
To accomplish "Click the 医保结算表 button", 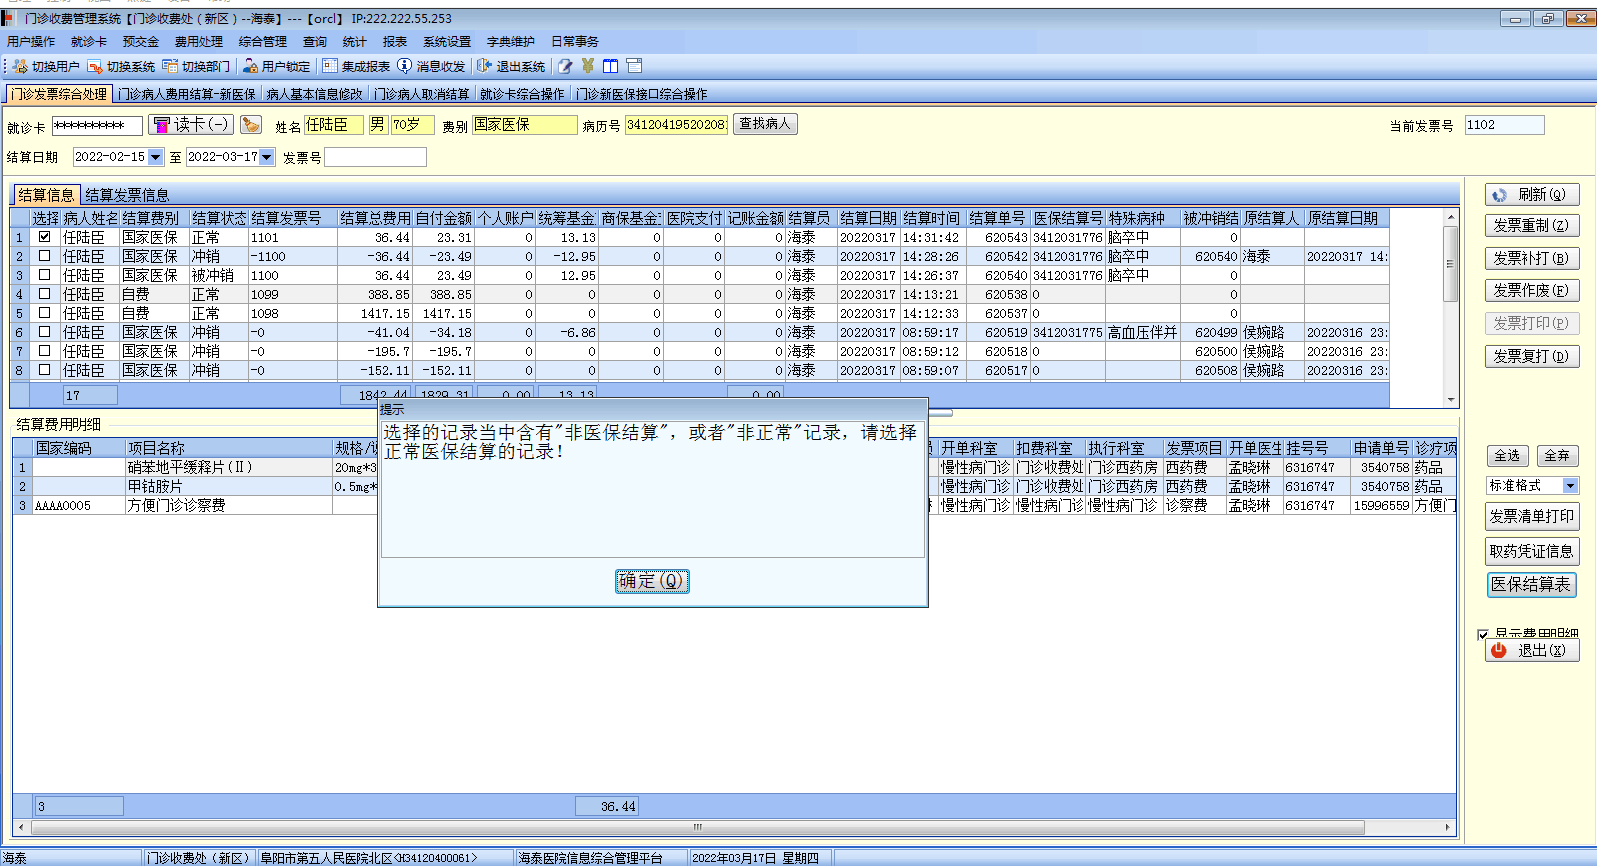I will (1532, 585).
